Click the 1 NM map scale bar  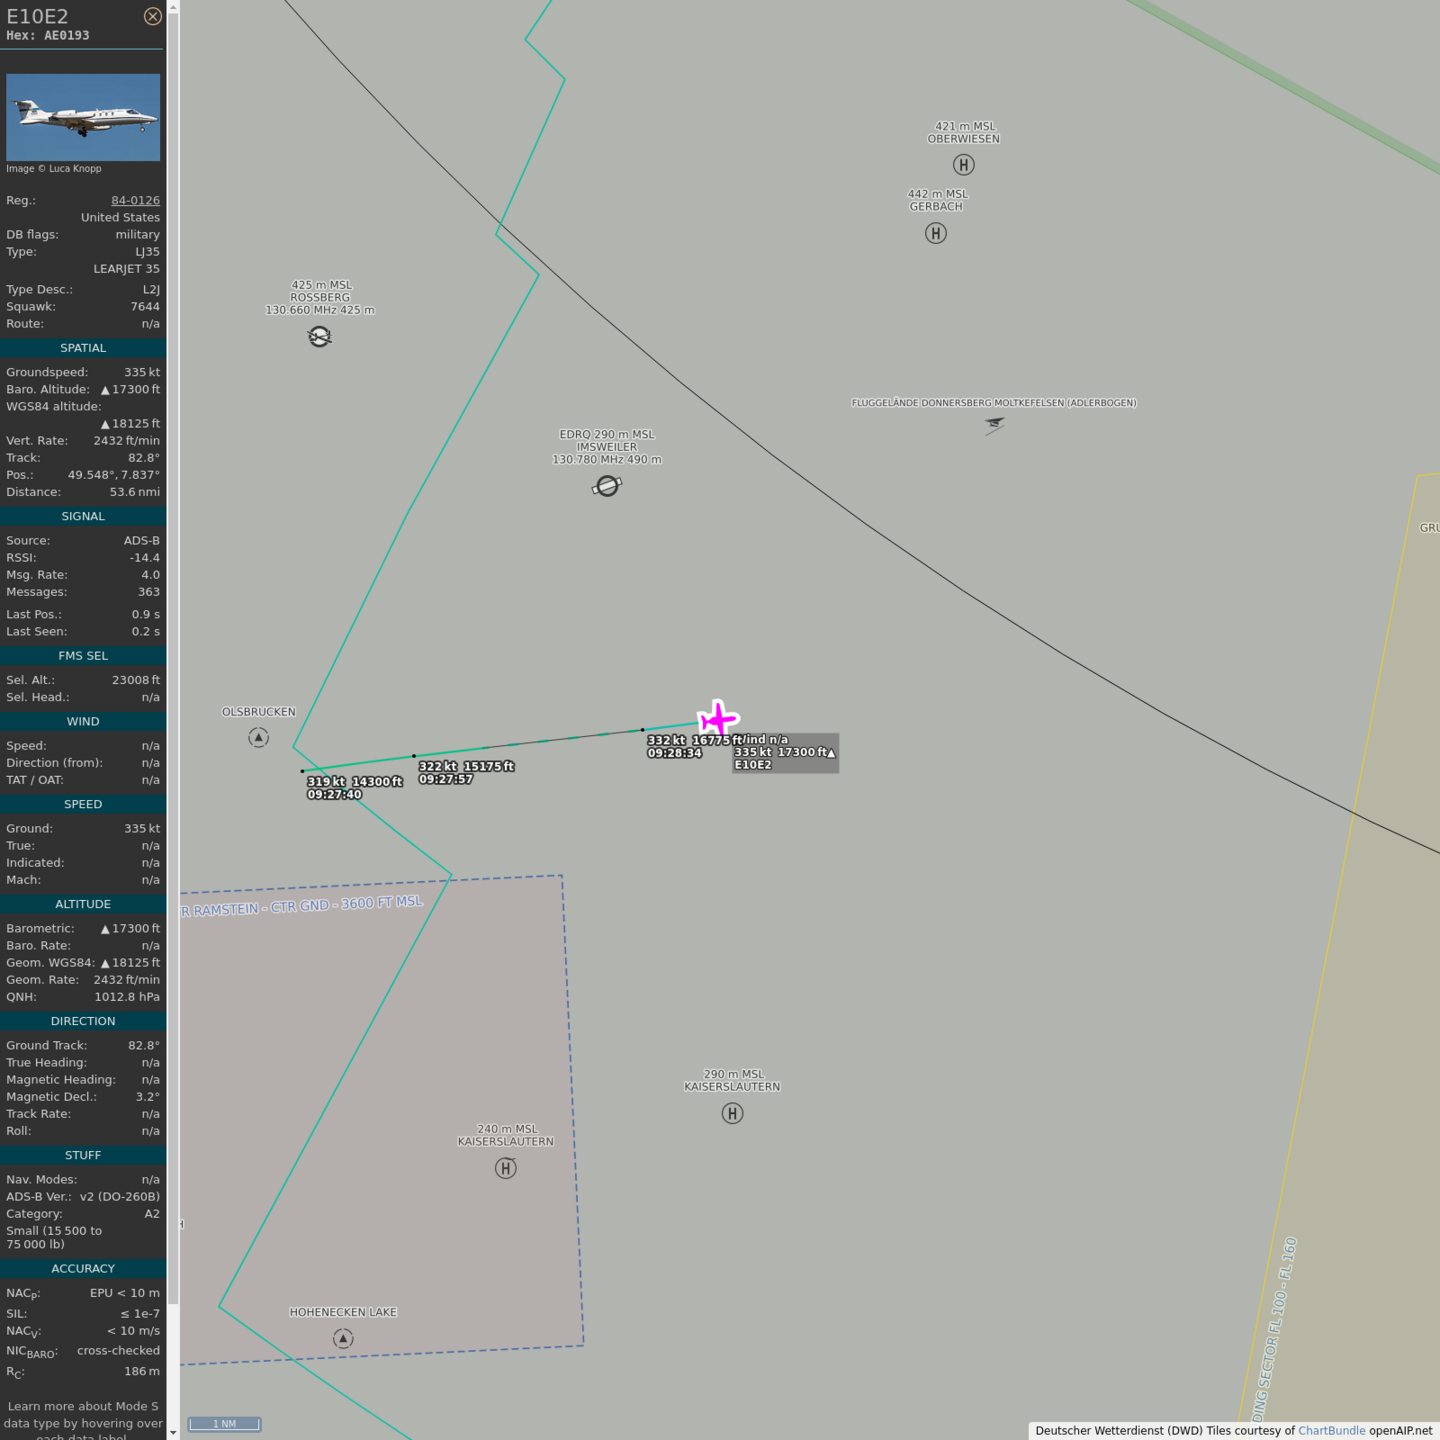[225, 1424]
